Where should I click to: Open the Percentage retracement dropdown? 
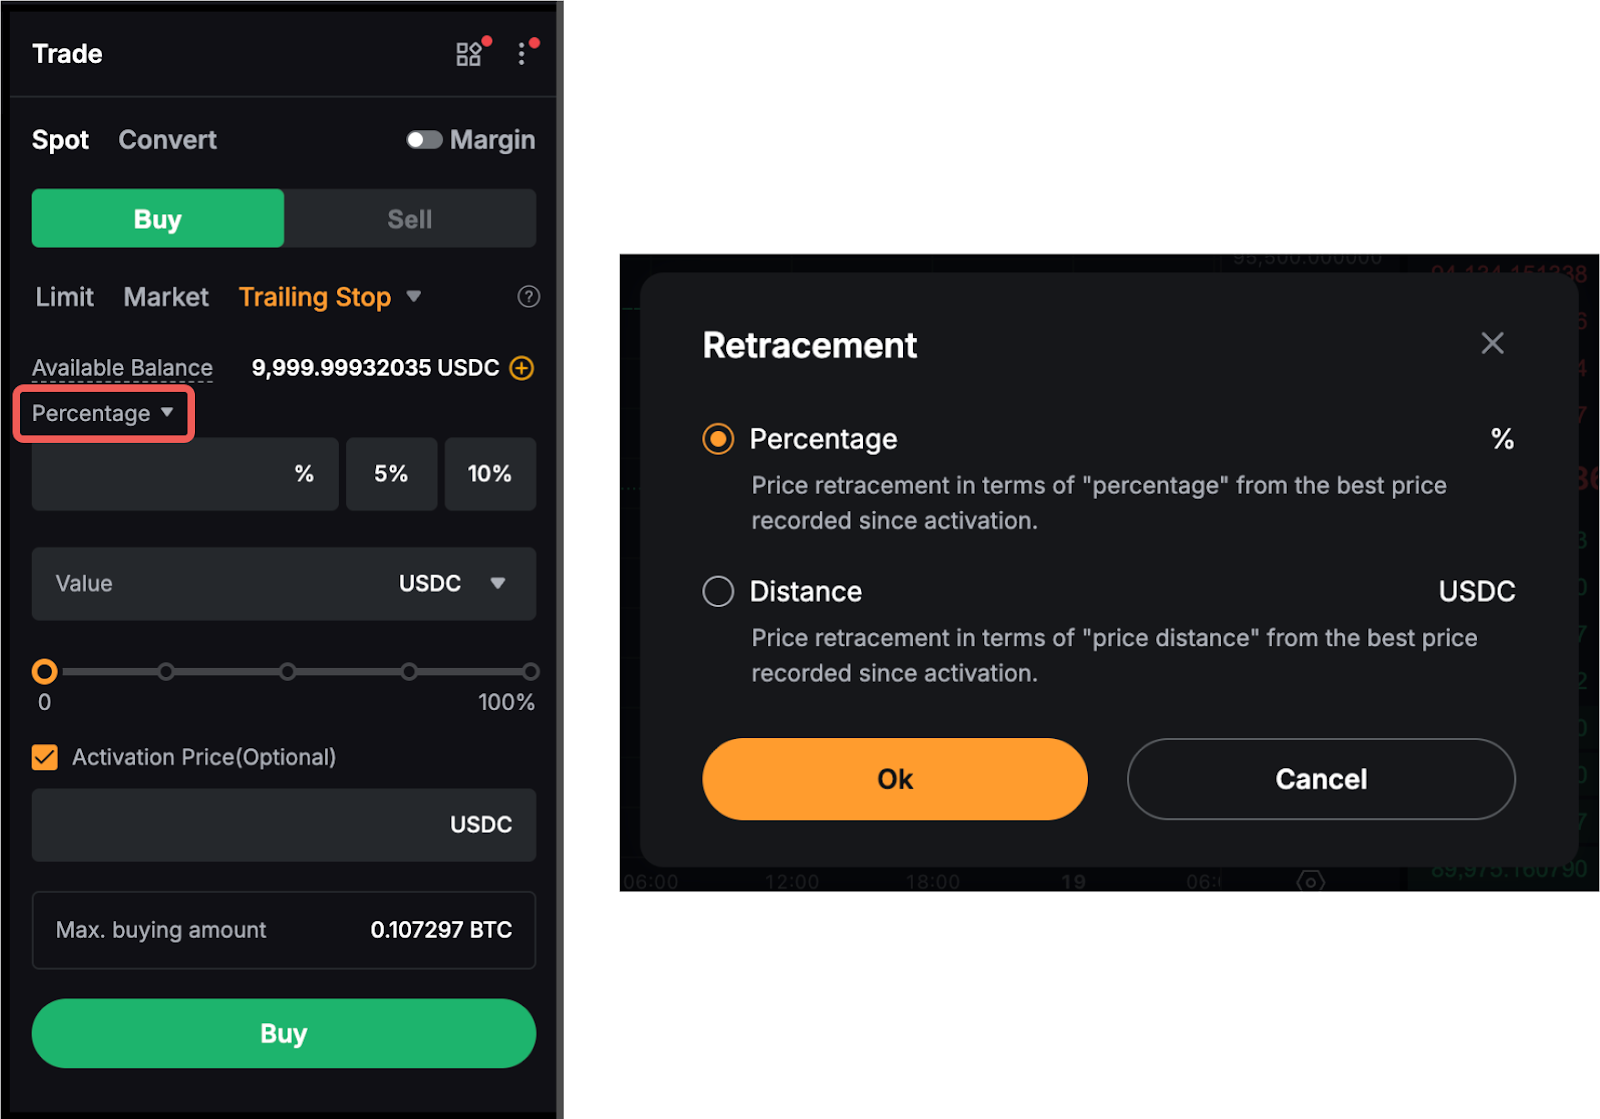(103, 414)
